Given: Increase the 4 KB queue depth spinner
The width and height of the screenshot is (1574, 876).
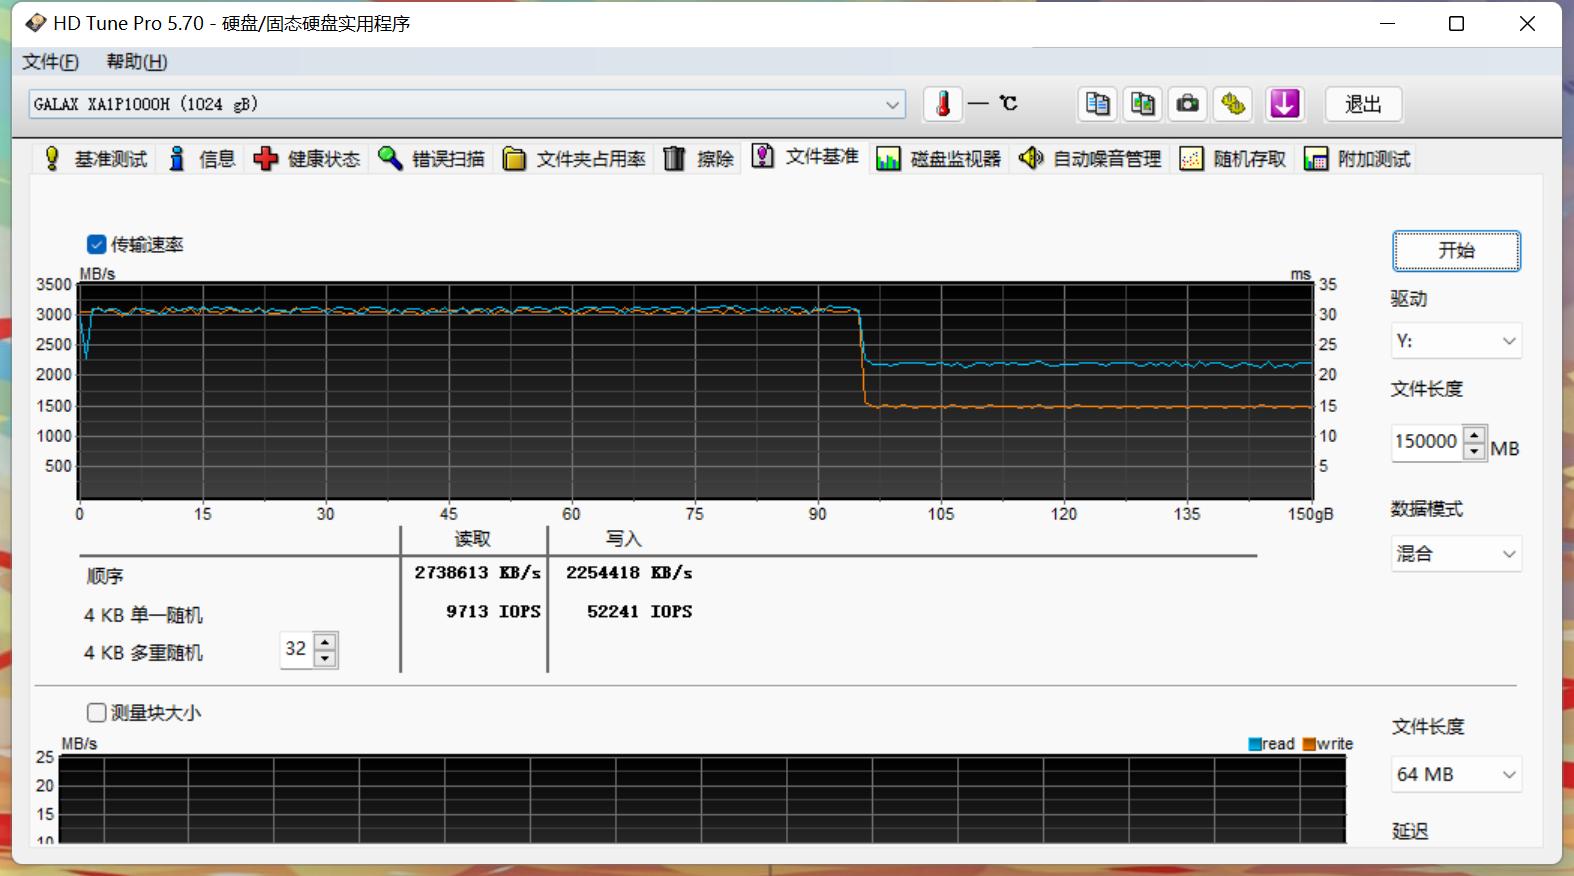Looking at the screenshot, I should pyautogui.click(x=325, y=641).
